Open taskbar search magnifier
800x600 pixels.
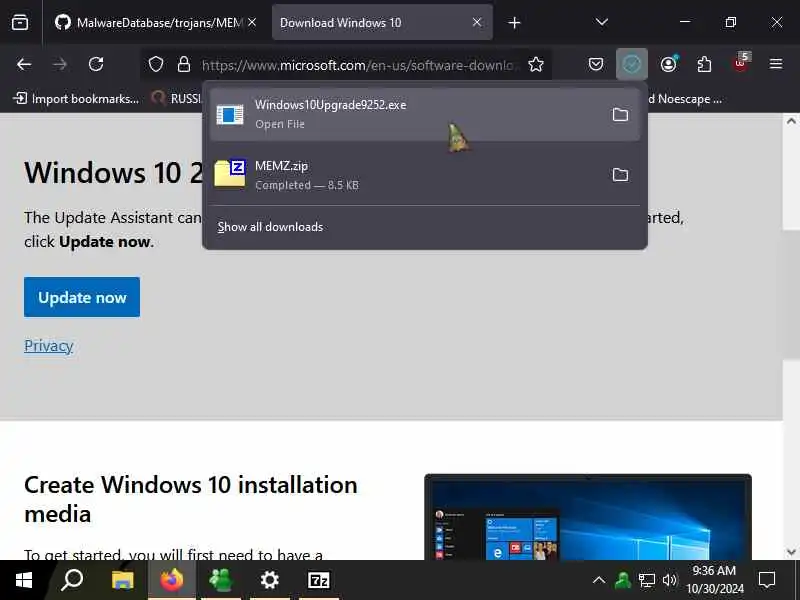[x=72, y=580]
